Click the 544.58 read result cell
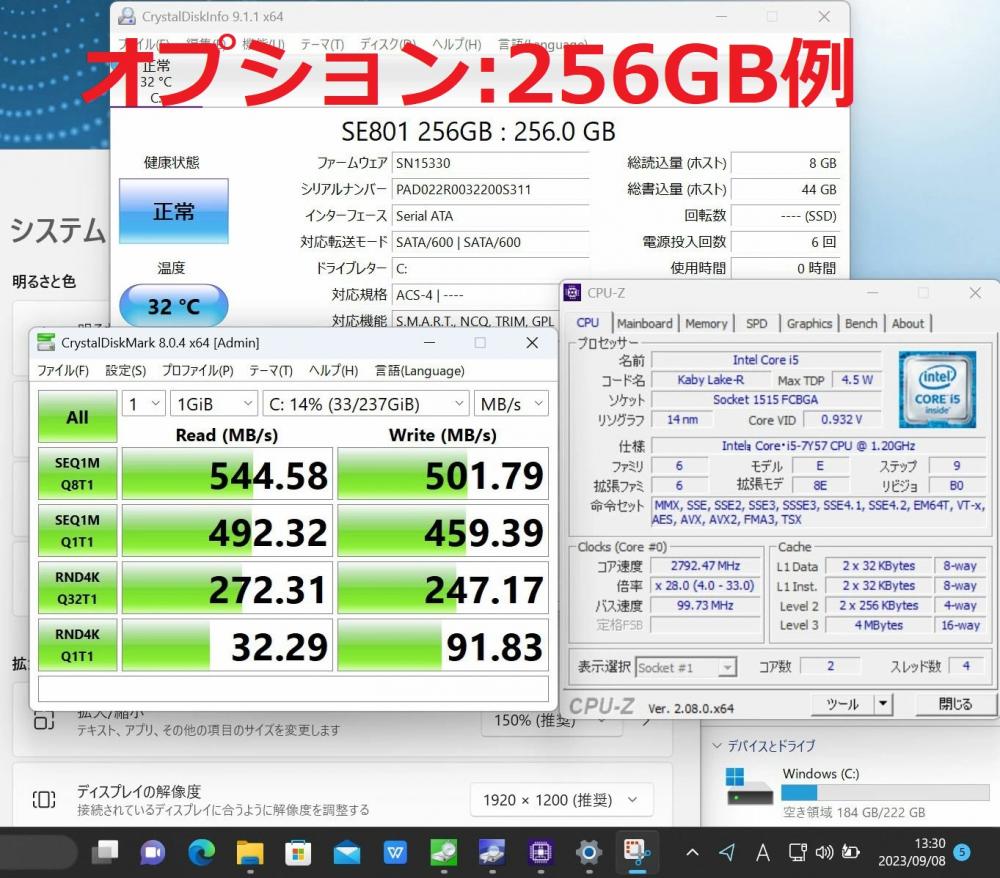Screen dimensions: 1000x878 click(227, 474)
